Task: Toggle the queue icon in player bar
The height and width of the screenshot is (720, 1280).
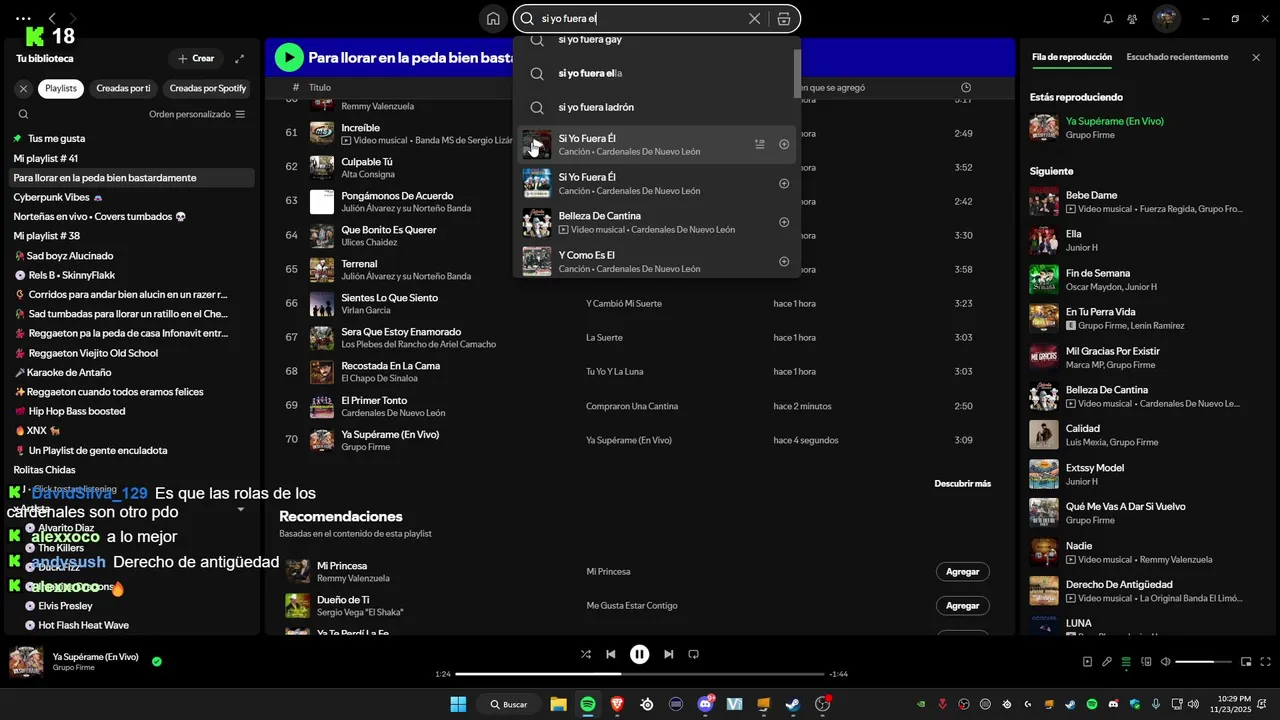Action: [1126, 662]
